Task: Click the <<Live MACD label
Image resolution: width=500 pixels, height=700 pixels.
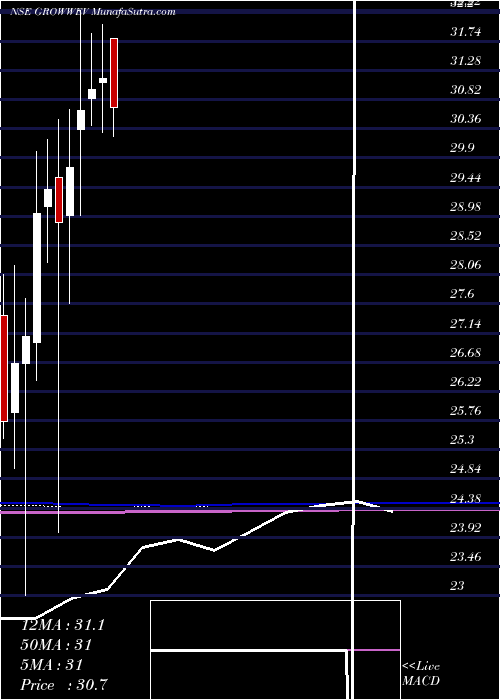Action: pyautogui.click(x=421, y=674)
